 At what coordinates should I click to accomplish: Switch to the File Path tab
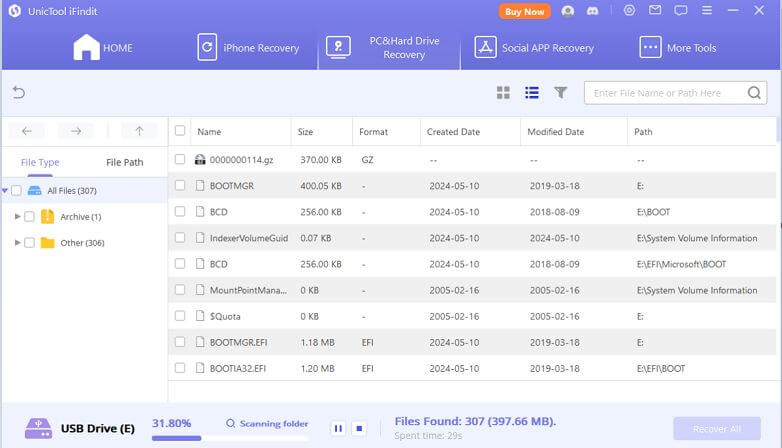coord(125,162)
